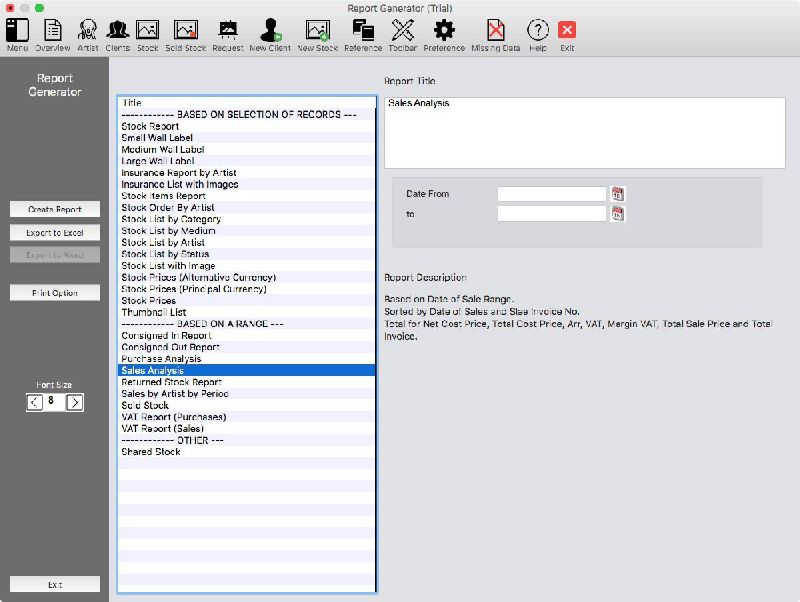Image resolution: width=800 pixels, height=602 pixels.
Task: Select Sales by Artist by Period
Action: (246, 394)
